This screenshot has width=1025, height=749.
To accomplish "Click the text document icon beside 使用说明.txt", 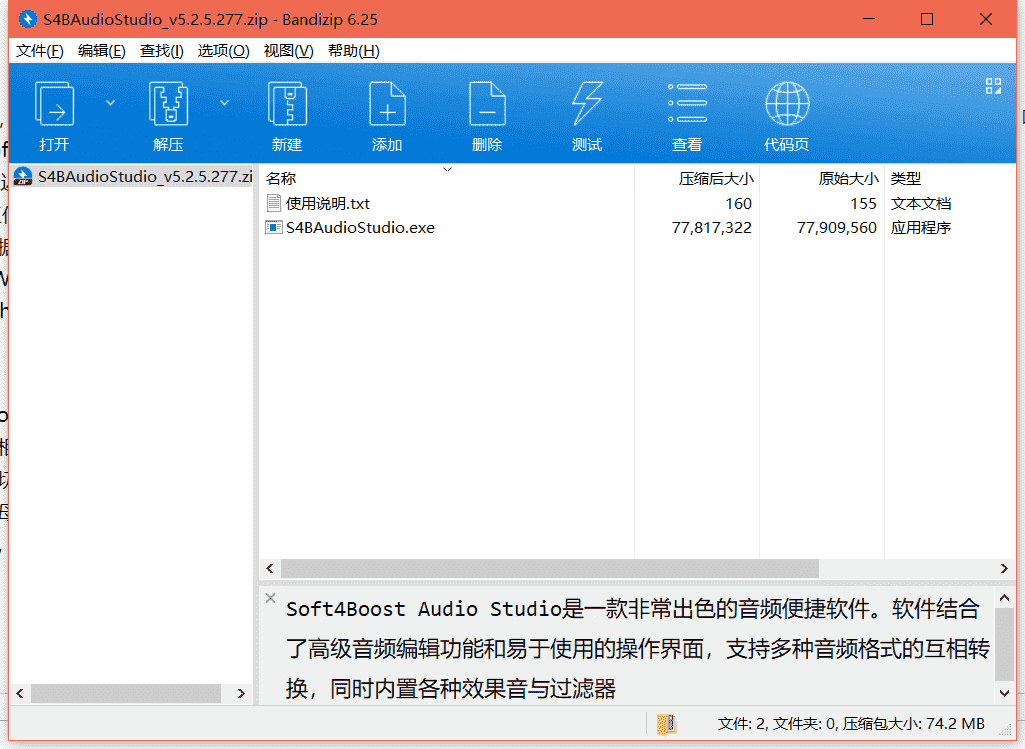I will click(274, 203).
